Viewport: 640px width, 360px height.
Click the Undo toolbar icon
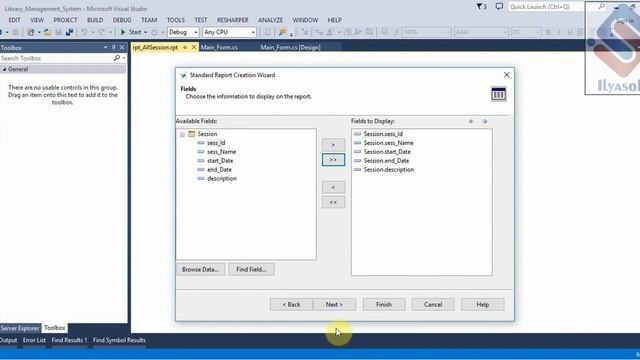[84, 32]
